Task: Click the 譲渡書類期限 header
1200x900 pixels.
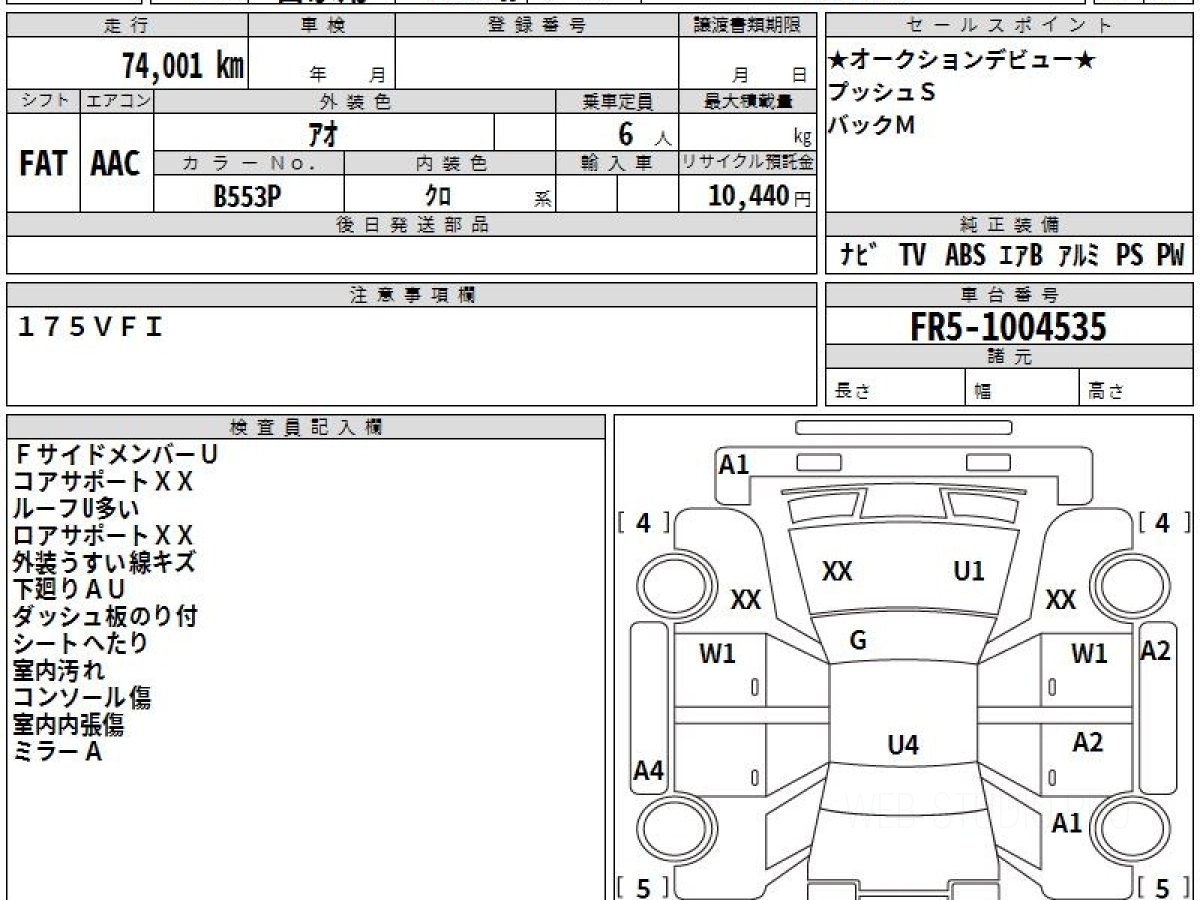Action: coord(747,26)
